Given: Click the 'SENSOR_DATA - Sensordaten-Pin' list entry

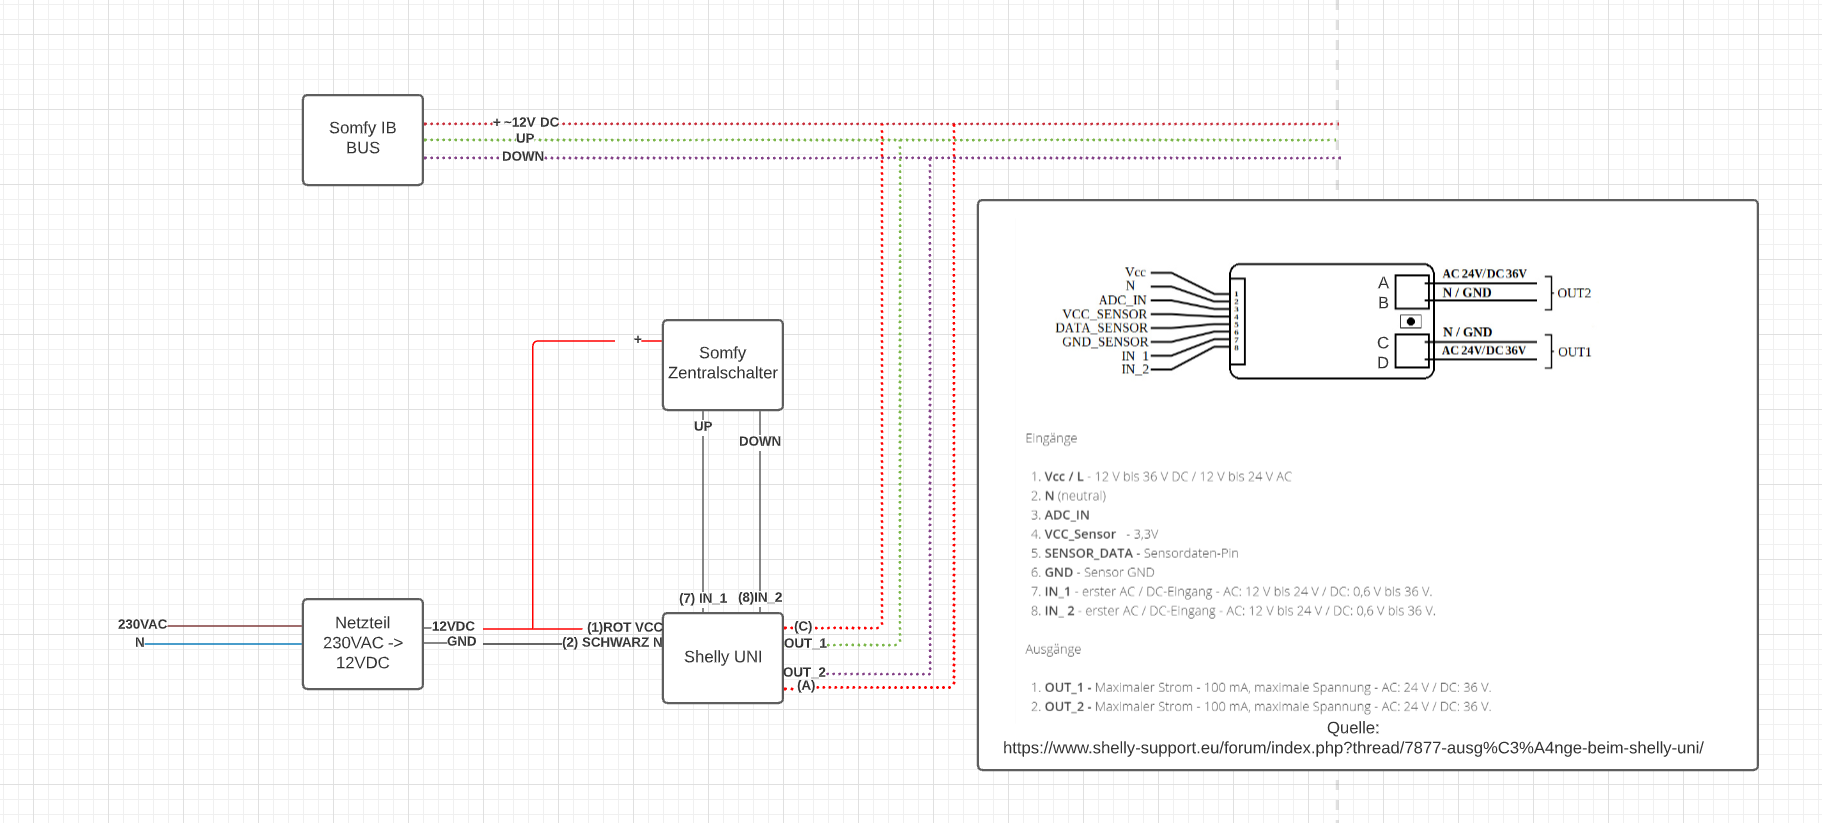Looking at the screenshot, I should coord(1134,553).
